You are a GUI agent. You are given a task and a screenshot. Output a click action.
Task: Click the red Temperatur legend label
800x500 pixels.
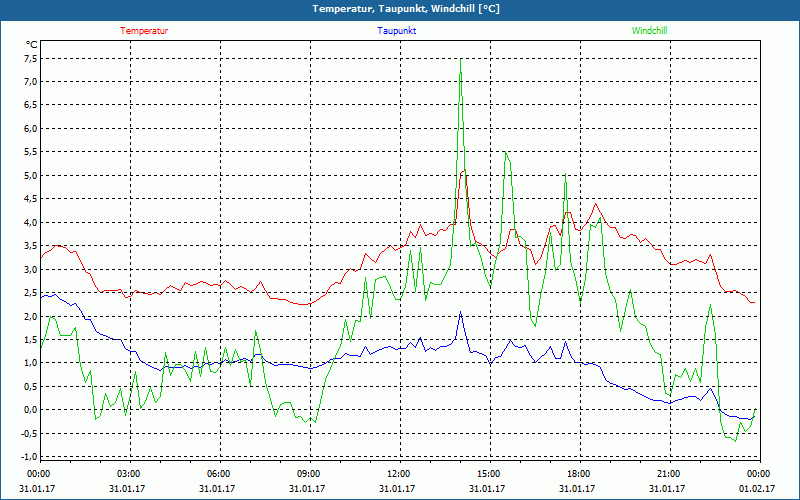click(144, 31)
